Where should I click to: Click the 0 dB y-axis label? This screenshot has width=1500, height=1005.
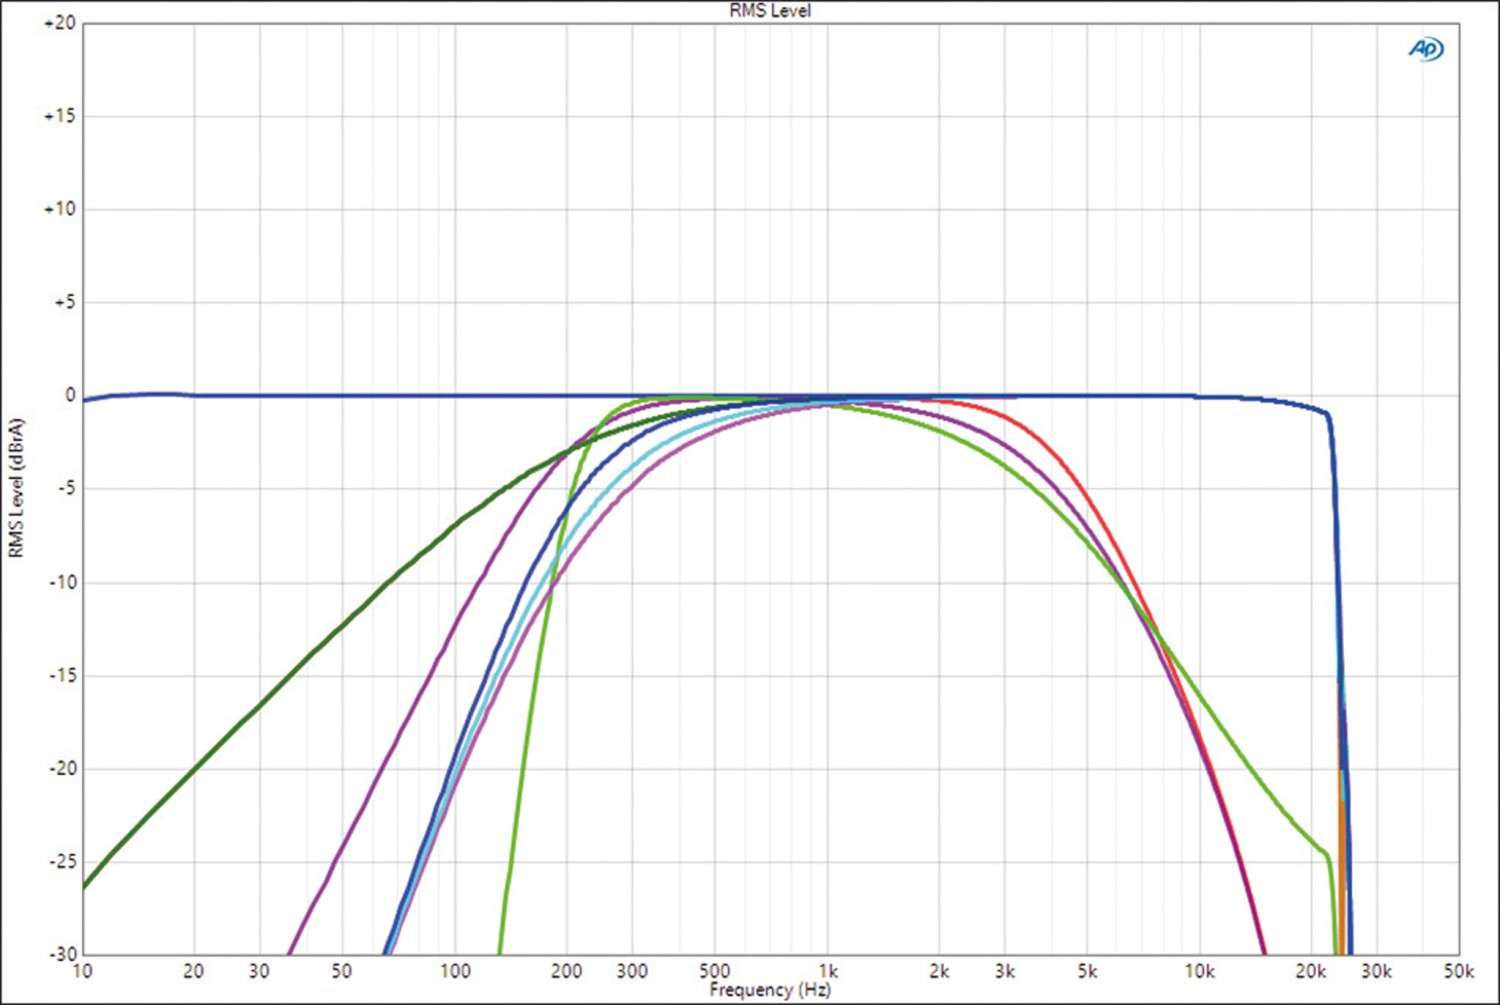(70, 395)
